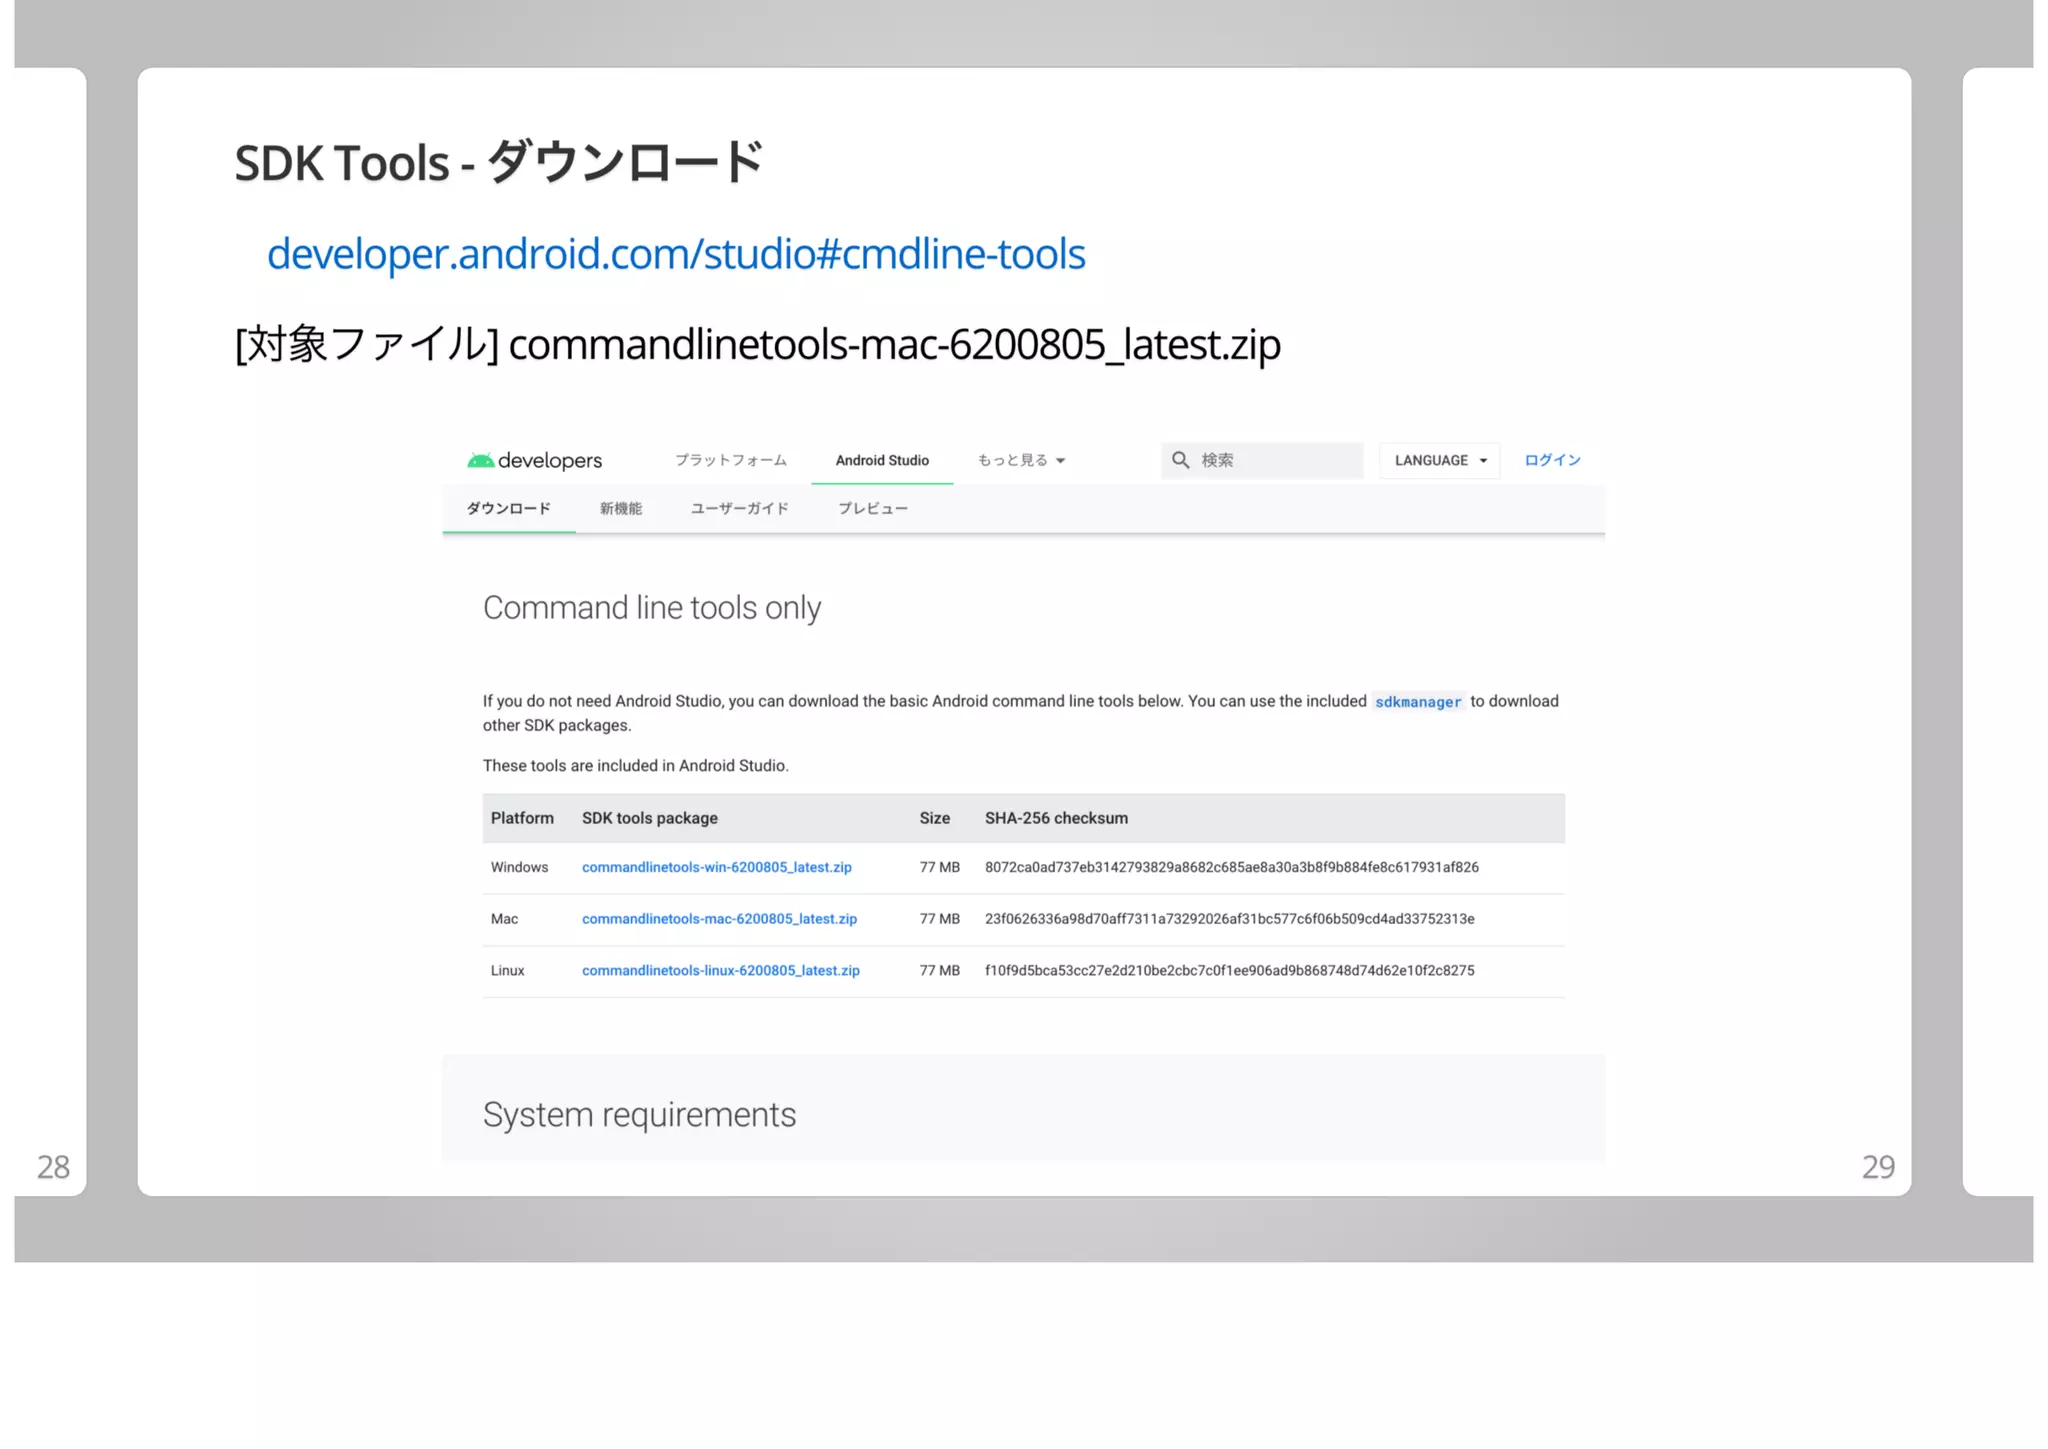Download commandlinetools-win-6200805_latest.zip

(717, 867)
